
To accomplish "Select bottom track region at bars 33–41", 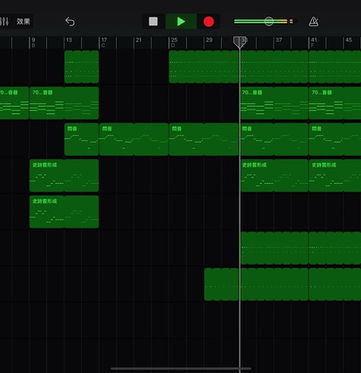I will (274, 284).
